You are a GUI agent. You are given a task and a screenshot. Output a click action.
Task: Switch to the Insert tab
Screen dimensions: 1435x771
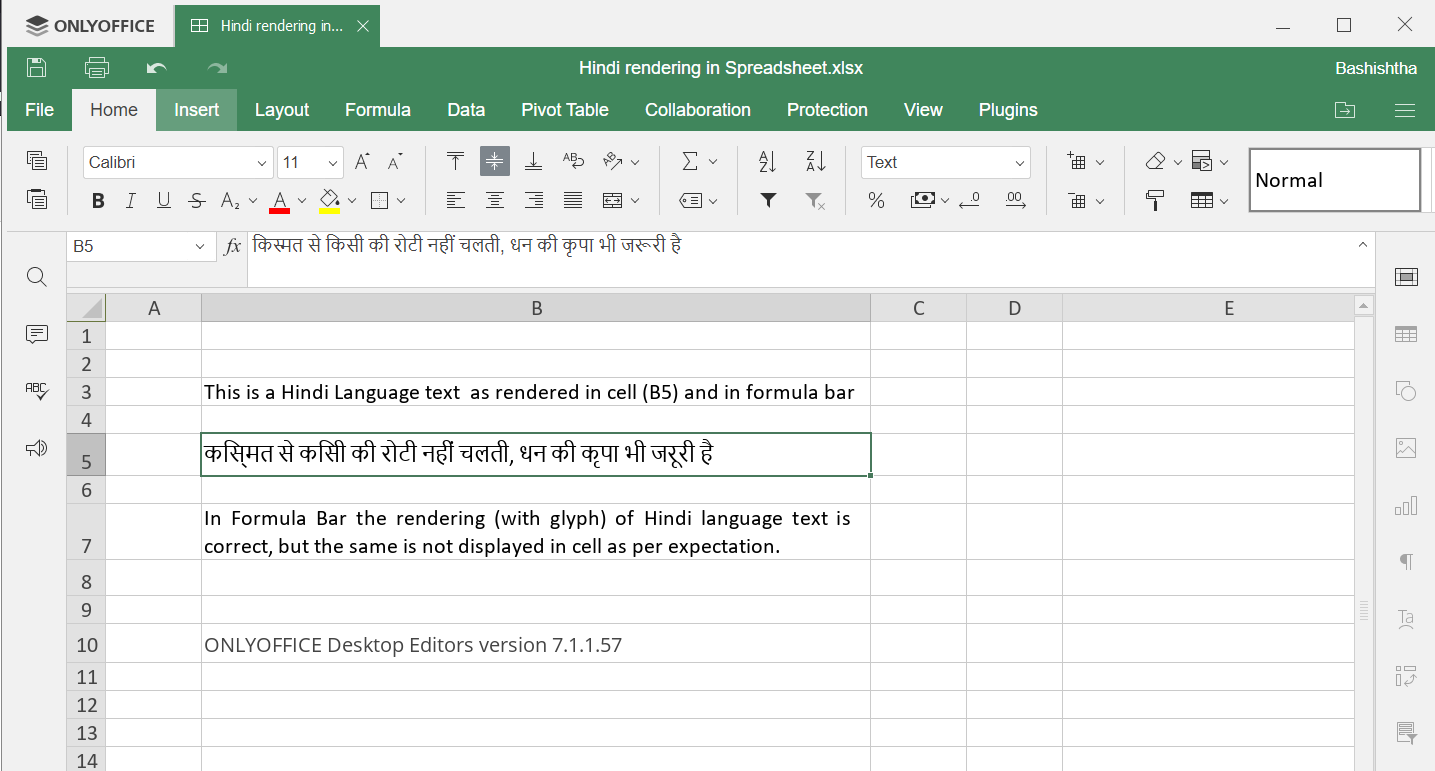pos(196,110)
